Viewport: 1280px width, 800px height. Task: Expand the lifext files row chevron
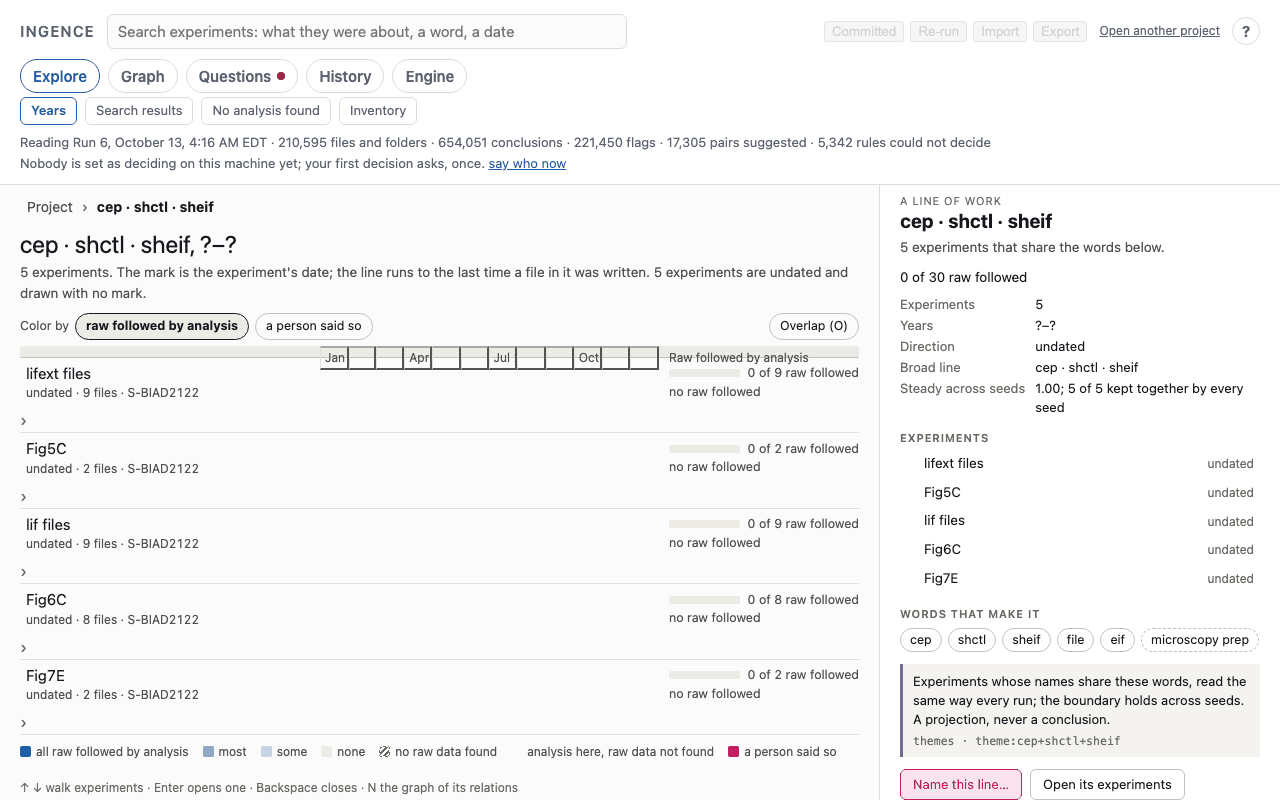(x=24, y=421)
